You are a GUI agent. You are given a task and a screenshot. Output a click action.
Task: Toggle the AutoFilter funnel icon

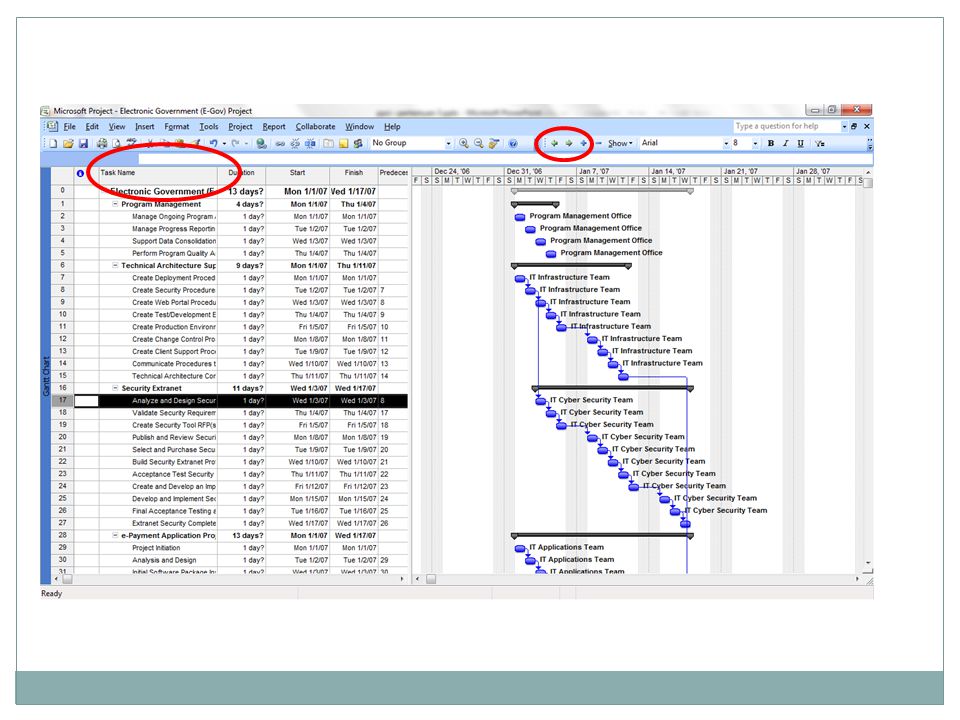pos(820,143)
